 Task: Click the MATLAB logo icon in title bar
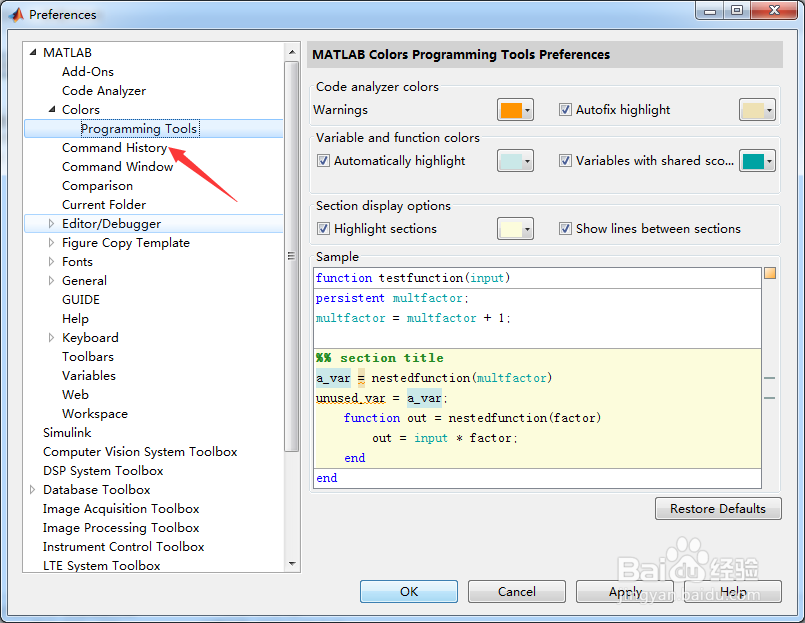coord(16,14)
